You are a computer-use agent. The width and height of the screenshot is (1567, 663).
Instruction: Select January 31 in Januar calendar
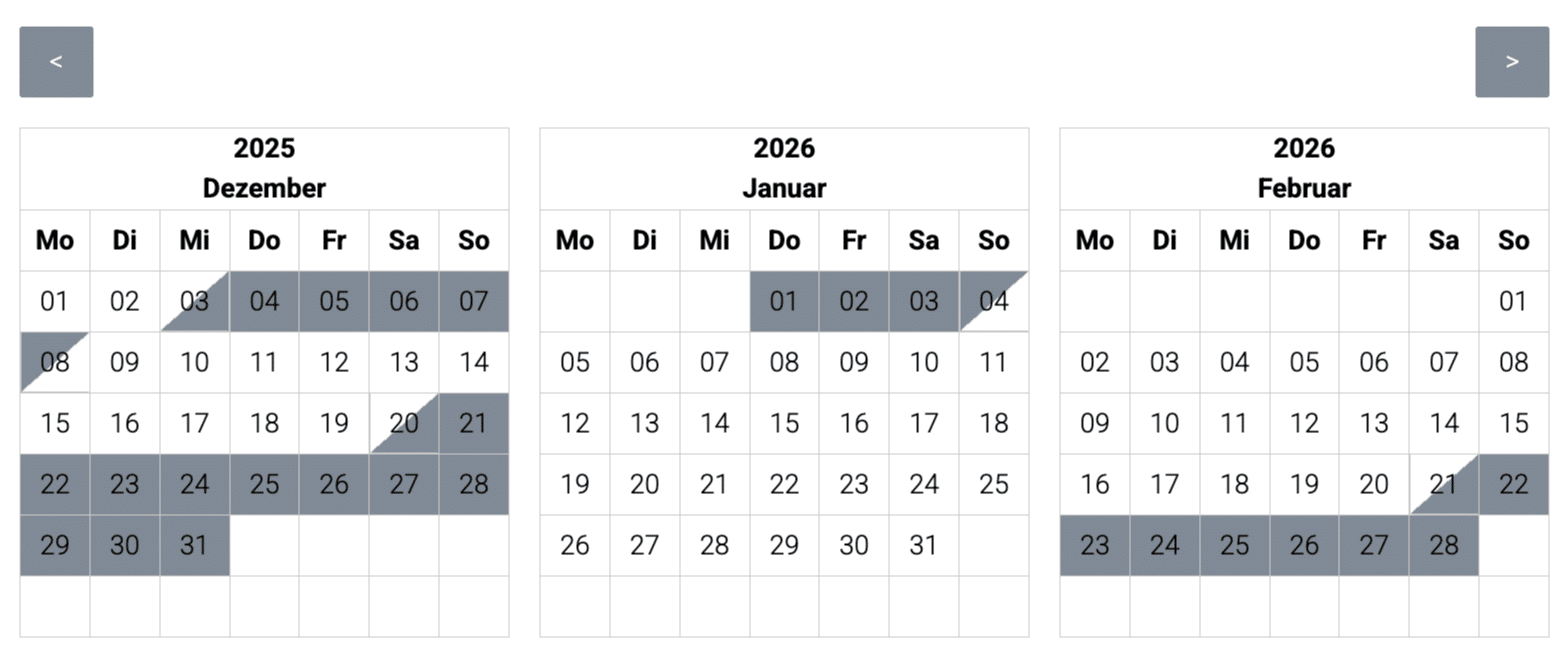click(923, 545)
